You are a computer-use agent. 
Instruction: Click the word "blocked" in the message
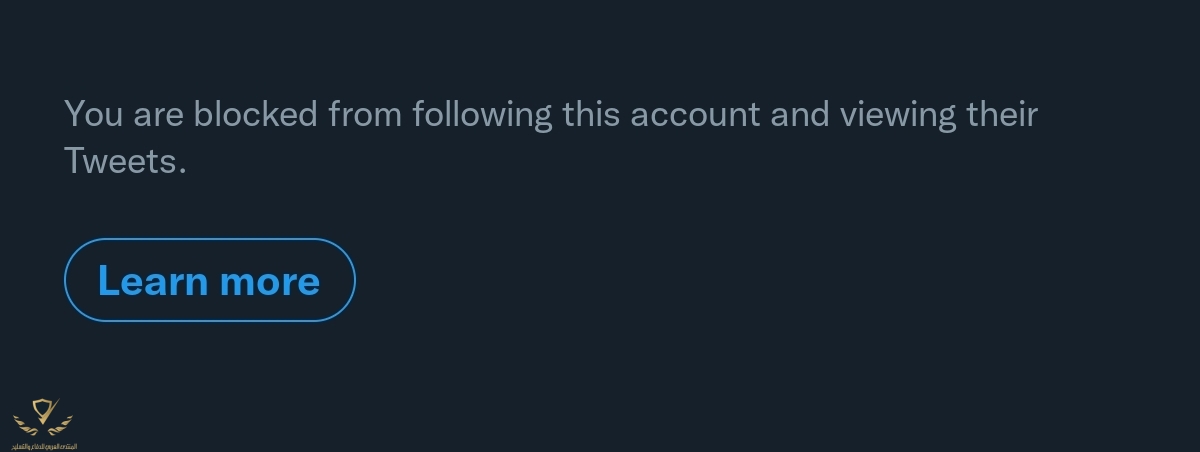(256, 114)
